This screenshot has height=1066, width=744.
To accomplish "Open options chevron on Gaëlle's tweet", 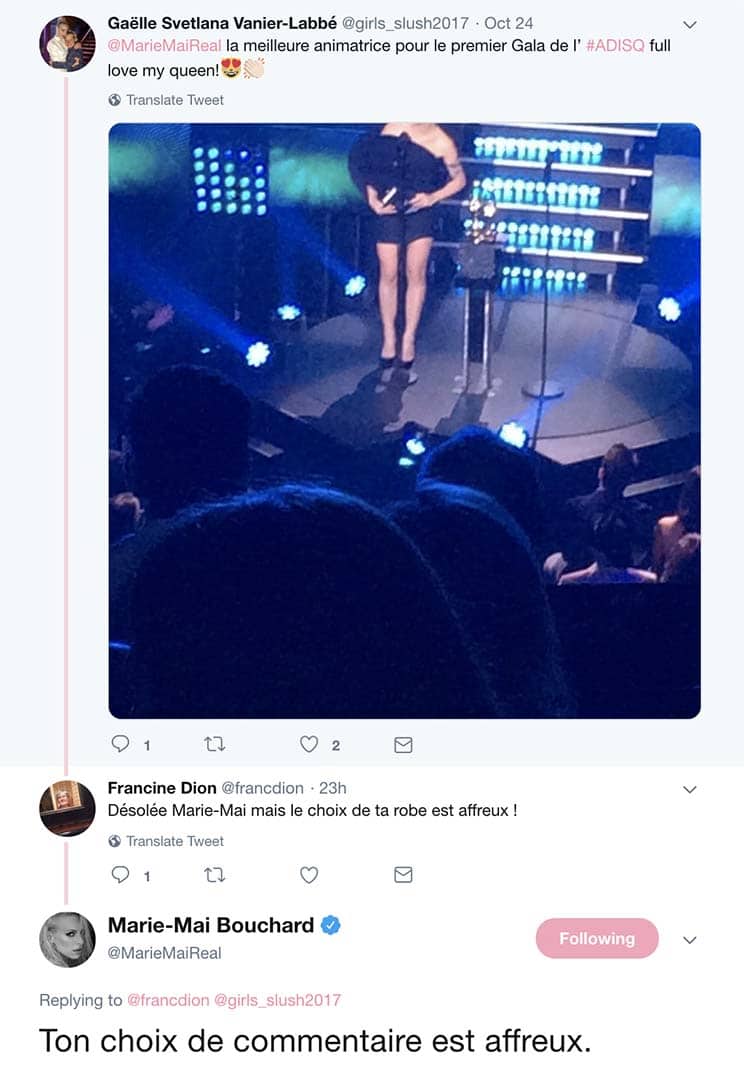I will click(690, 25).
